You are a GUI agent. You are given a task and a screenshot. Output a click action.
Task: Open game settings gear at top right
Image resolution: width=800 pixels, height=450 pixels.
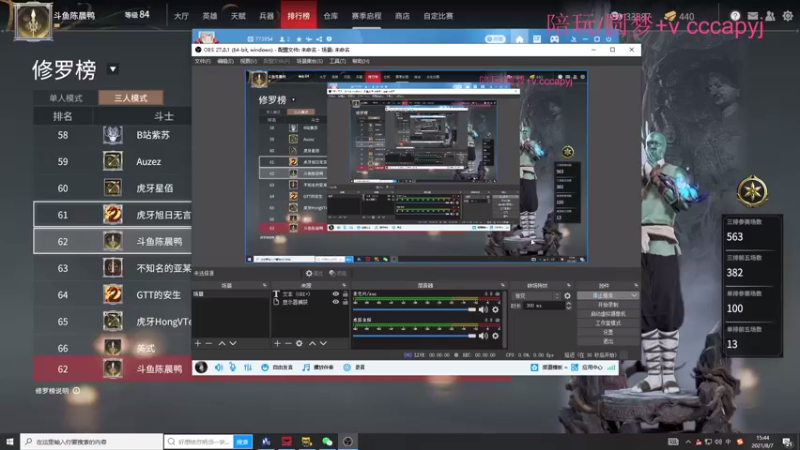point(788,16)
